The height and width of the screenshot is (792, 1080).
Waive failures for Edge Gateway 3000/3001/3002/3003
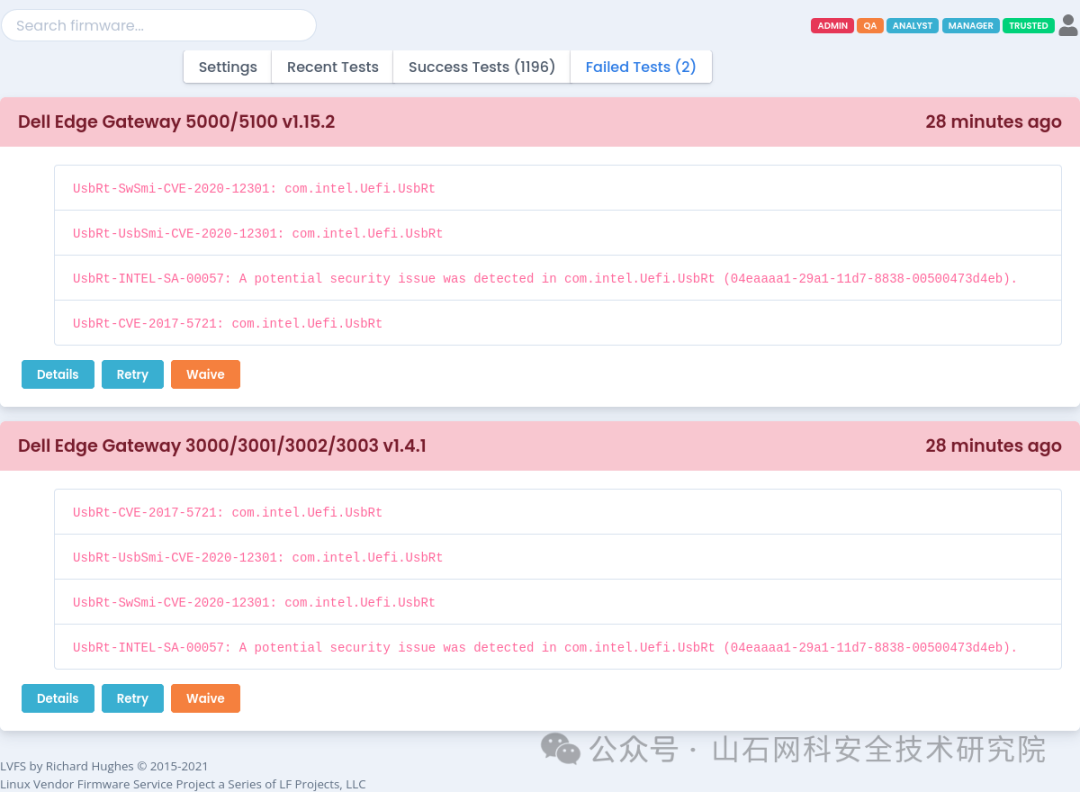pyautogui.click(x=205, y=698)
